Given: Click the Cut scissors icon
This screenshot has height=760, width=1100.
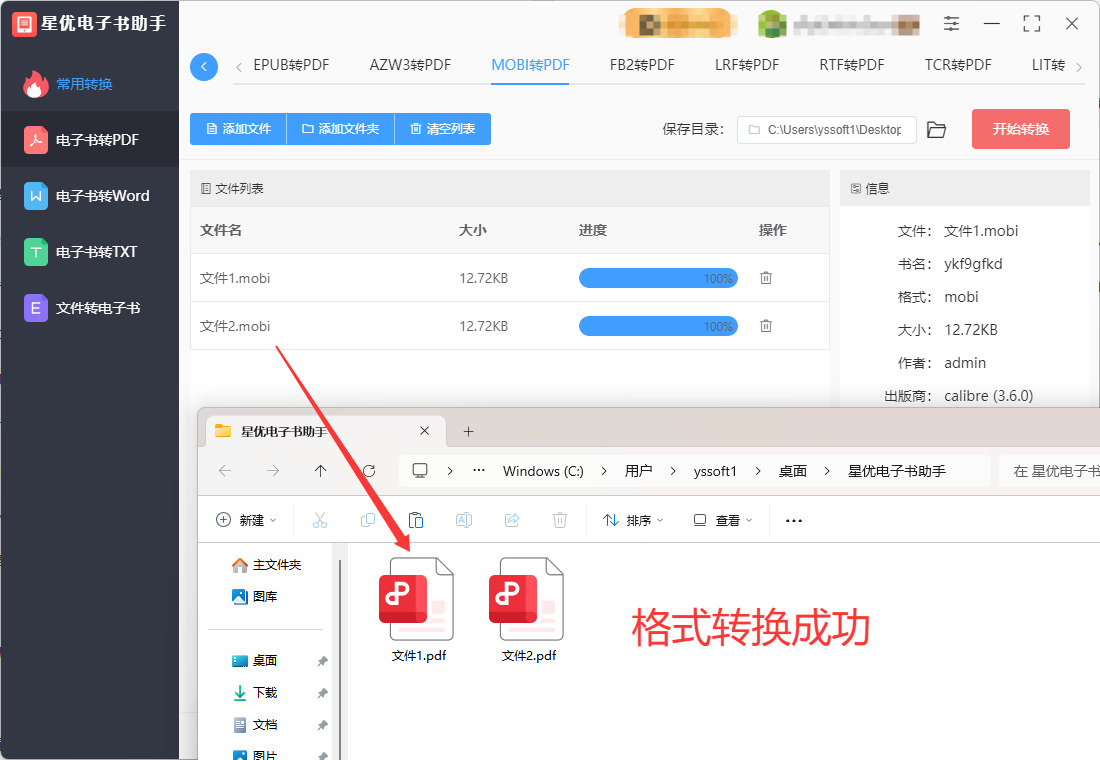Looking at the screenshot, I should click(320, 520).
